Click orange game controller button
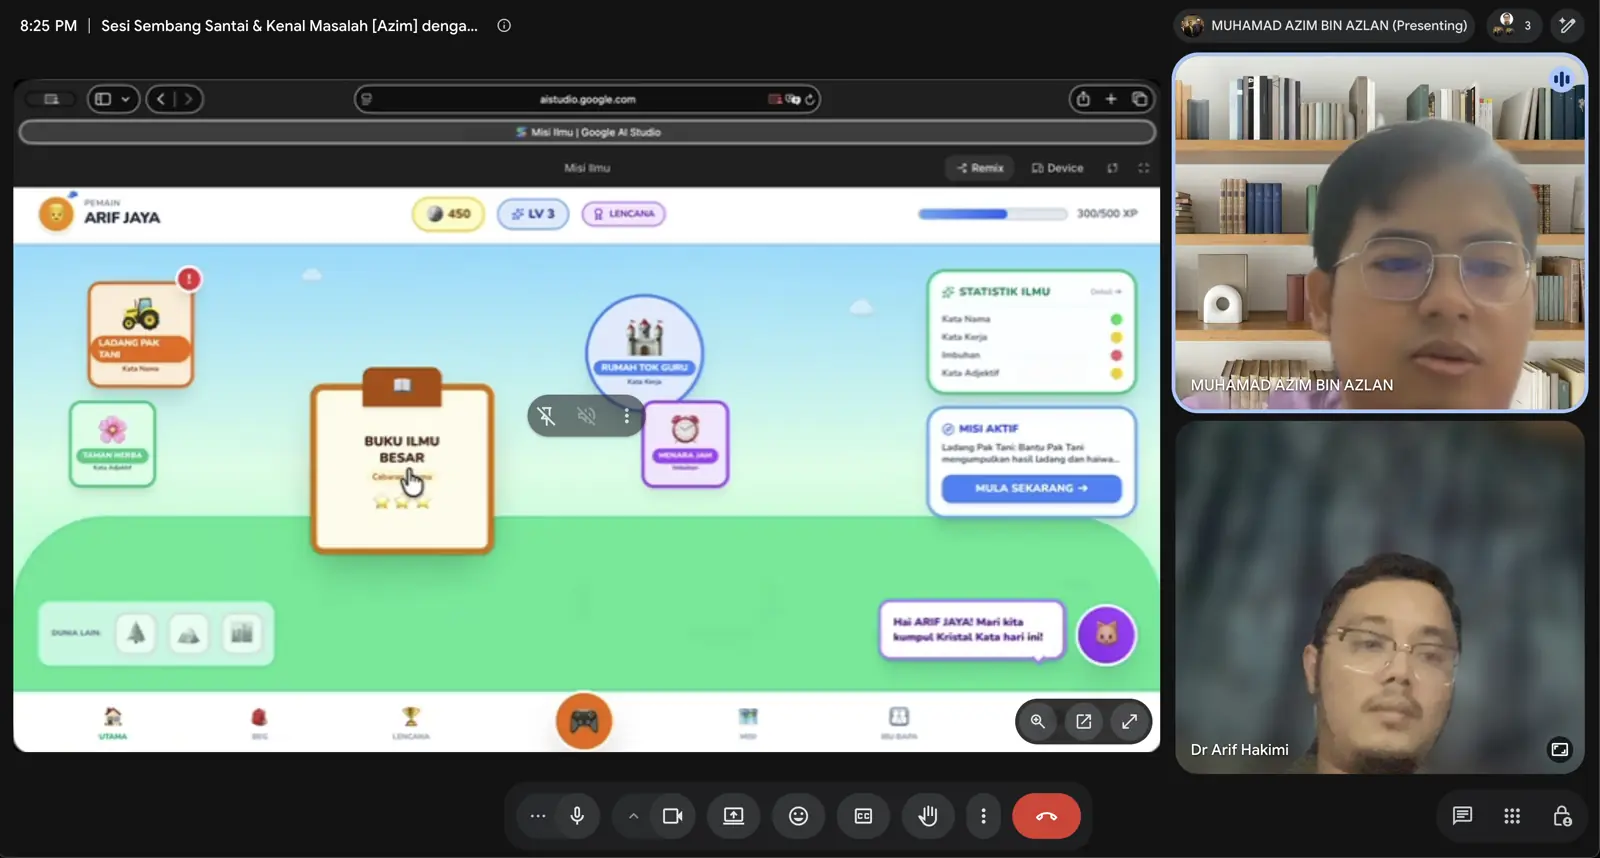This screenshot has width=1600, height=858. pos(584,721)
